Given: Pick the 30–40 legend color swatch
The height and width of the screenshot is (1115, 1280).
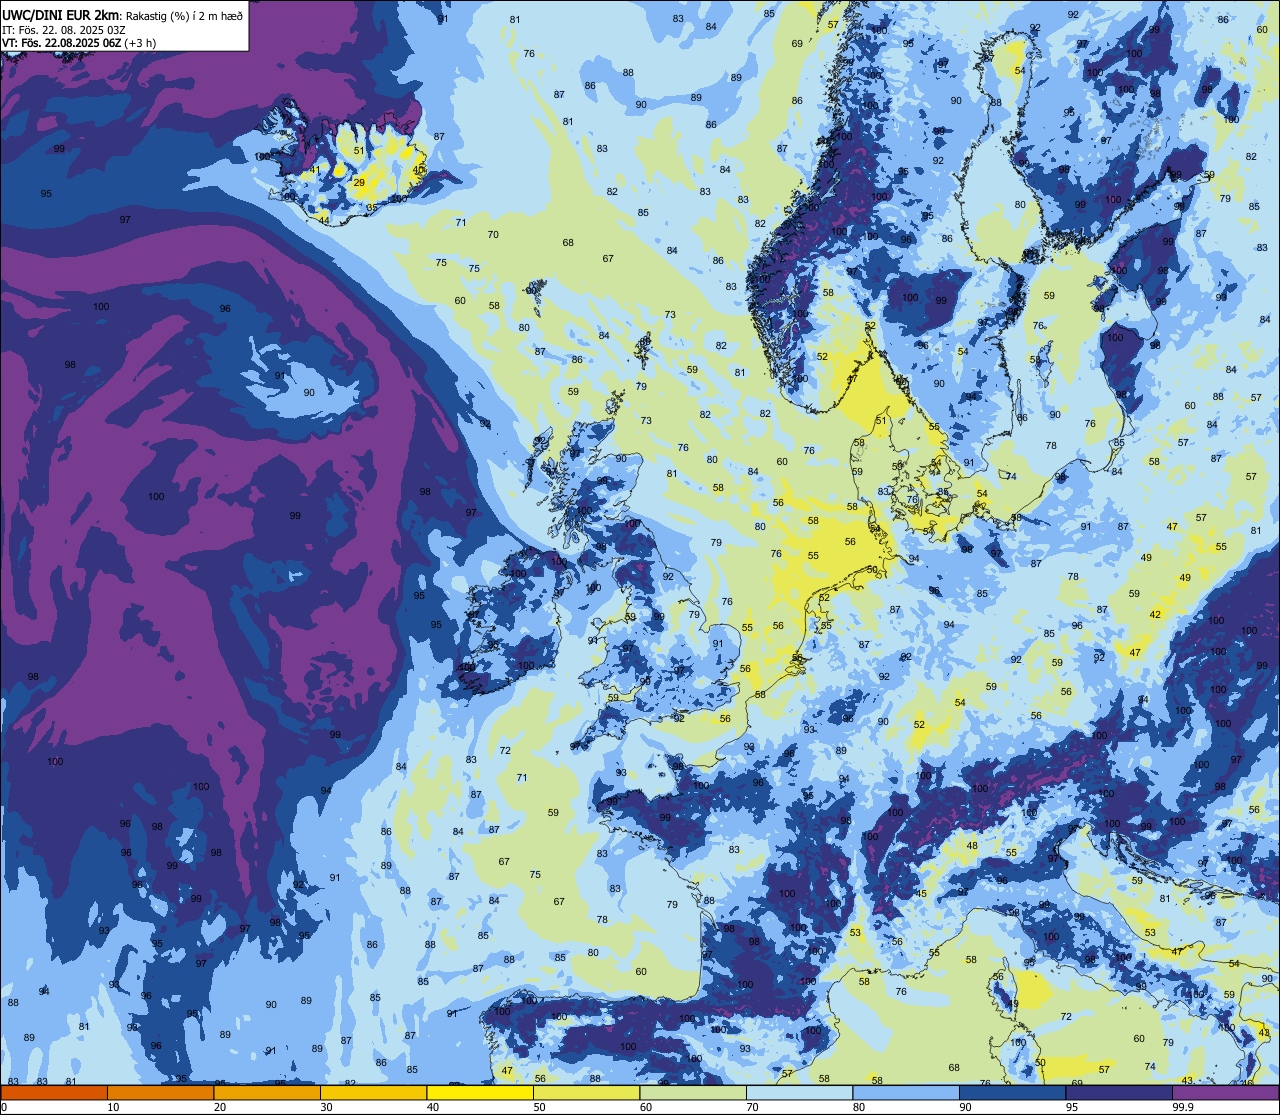Looking at the screenshot, I should coord(373,1093).
